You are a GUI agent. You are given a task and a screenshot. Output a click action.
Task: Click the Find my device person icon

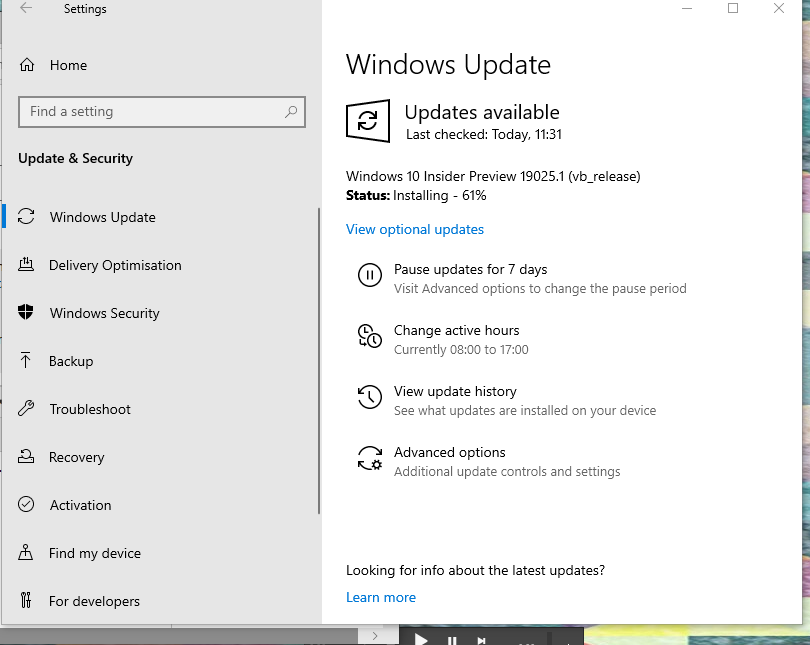(25, 552)
